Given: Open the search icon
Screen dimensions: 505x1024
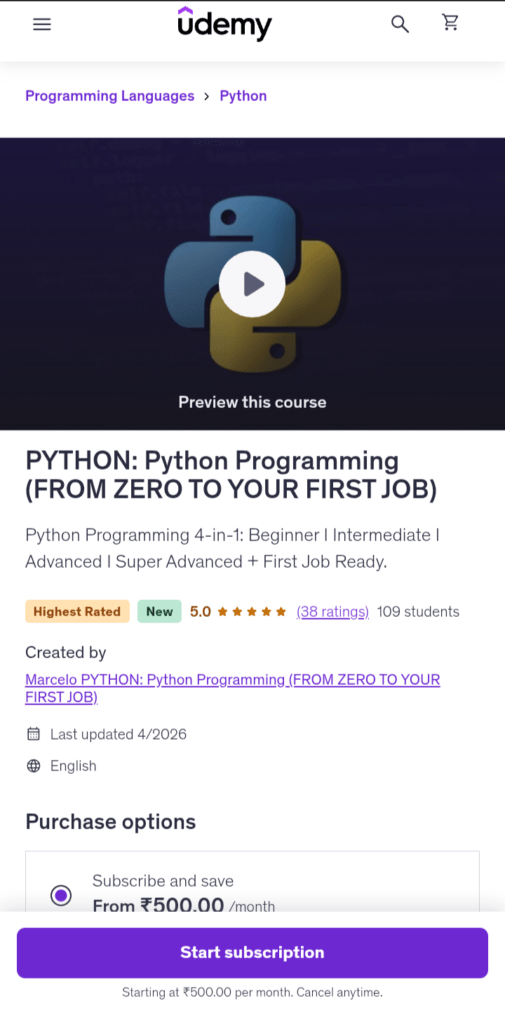Looking at the screenshot, I should coord(400,25).
